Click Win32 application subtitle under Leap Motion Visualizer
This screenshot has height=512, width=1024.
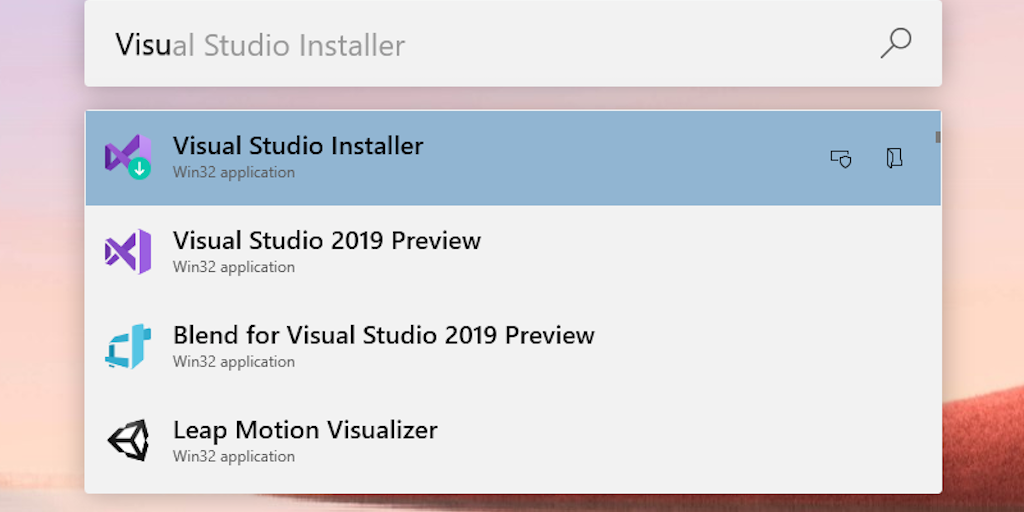click(x=234, y=457)
